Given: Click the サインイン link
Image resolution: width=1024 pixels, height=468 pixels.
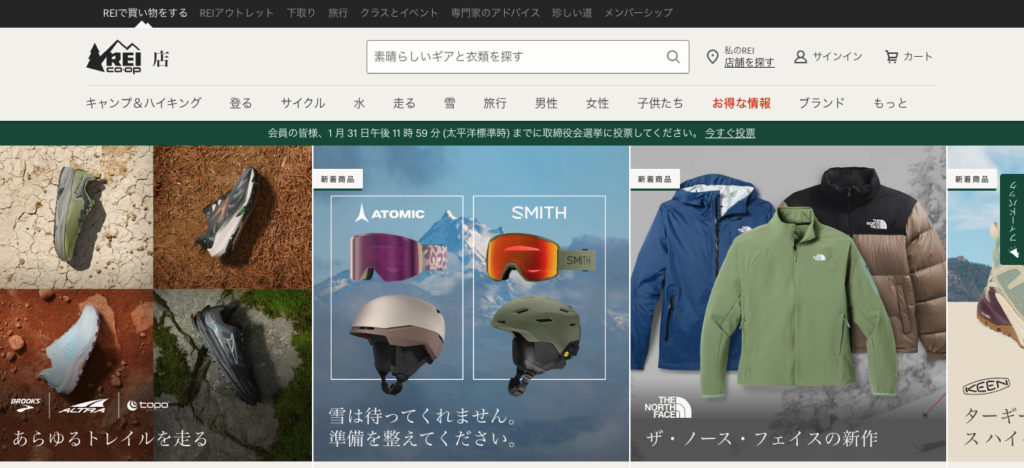Looking at the screenshot, I should click(837, 57).
